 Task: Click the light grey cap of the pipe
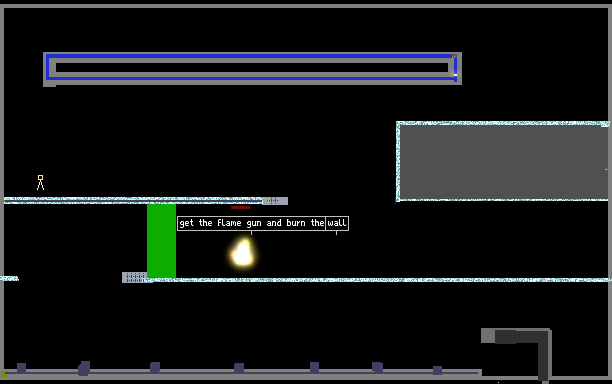click(488, 336)
